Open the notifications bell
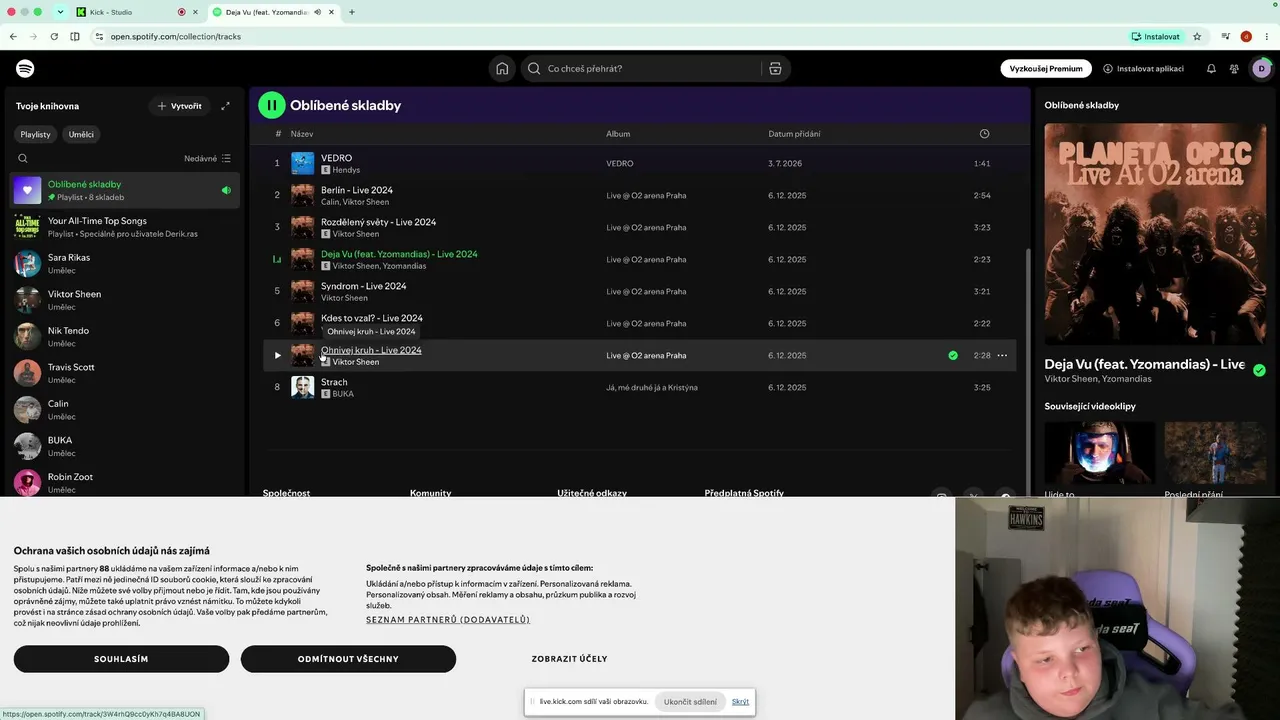The height and width of the screenshot is (720, 1280). 1211,69
